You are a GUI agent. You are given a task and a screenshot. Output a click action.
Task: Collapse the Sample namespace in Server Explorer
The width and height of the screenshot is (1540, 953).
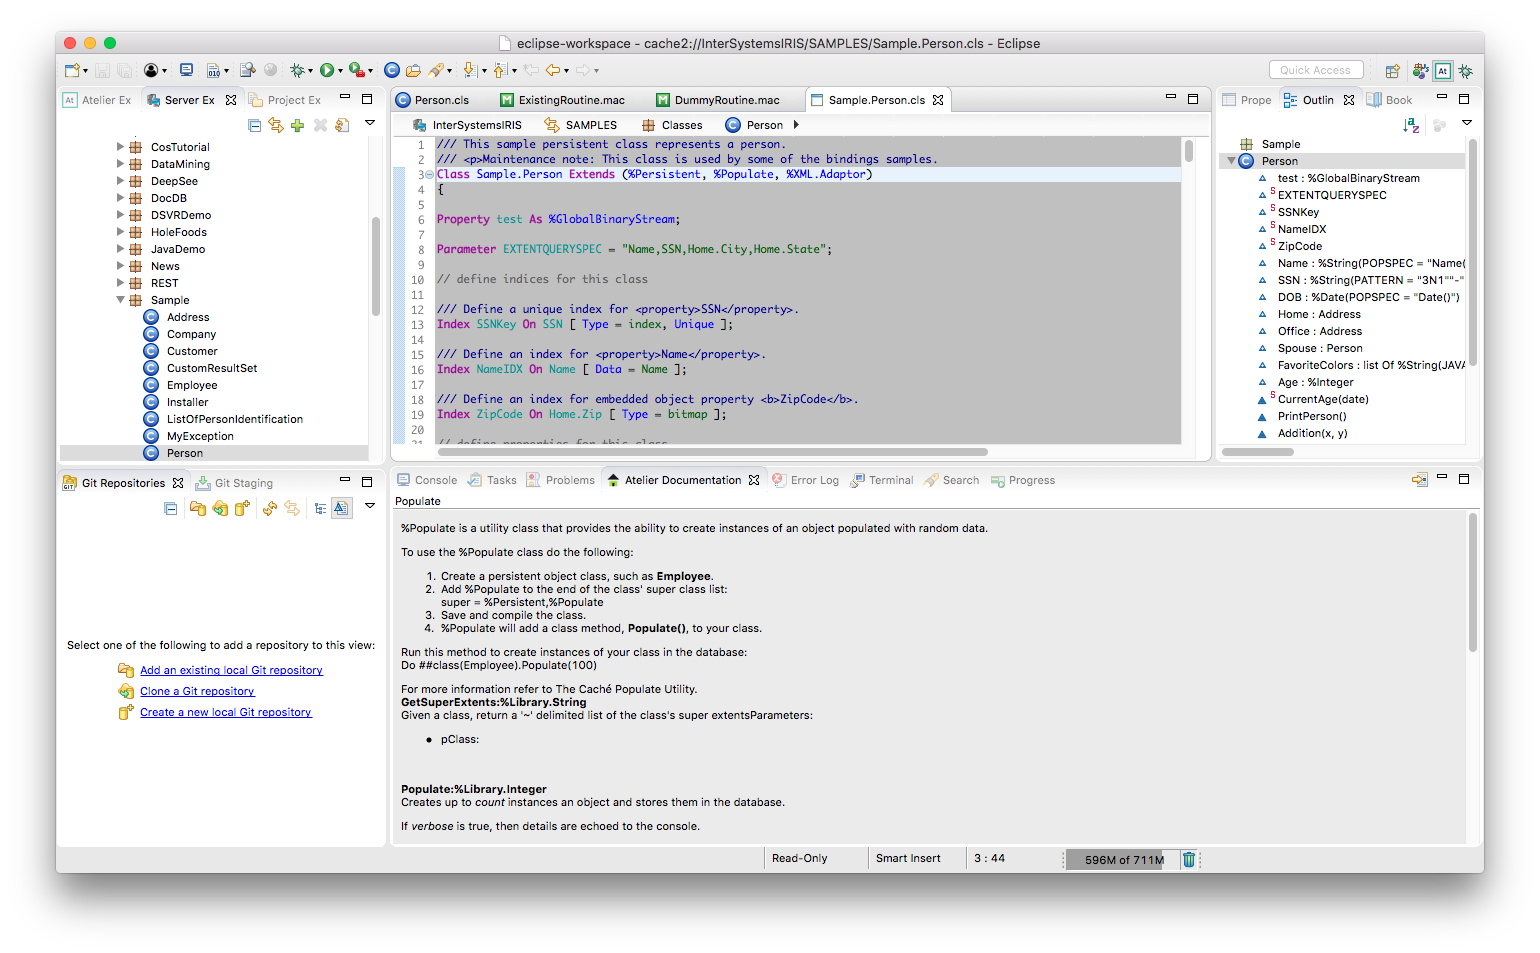point(121,300)
